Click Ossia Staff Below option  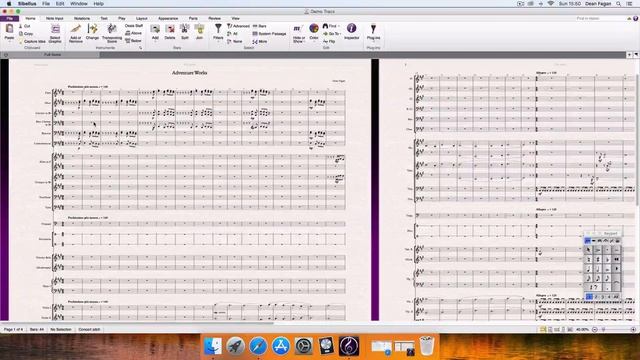[133, 40]
